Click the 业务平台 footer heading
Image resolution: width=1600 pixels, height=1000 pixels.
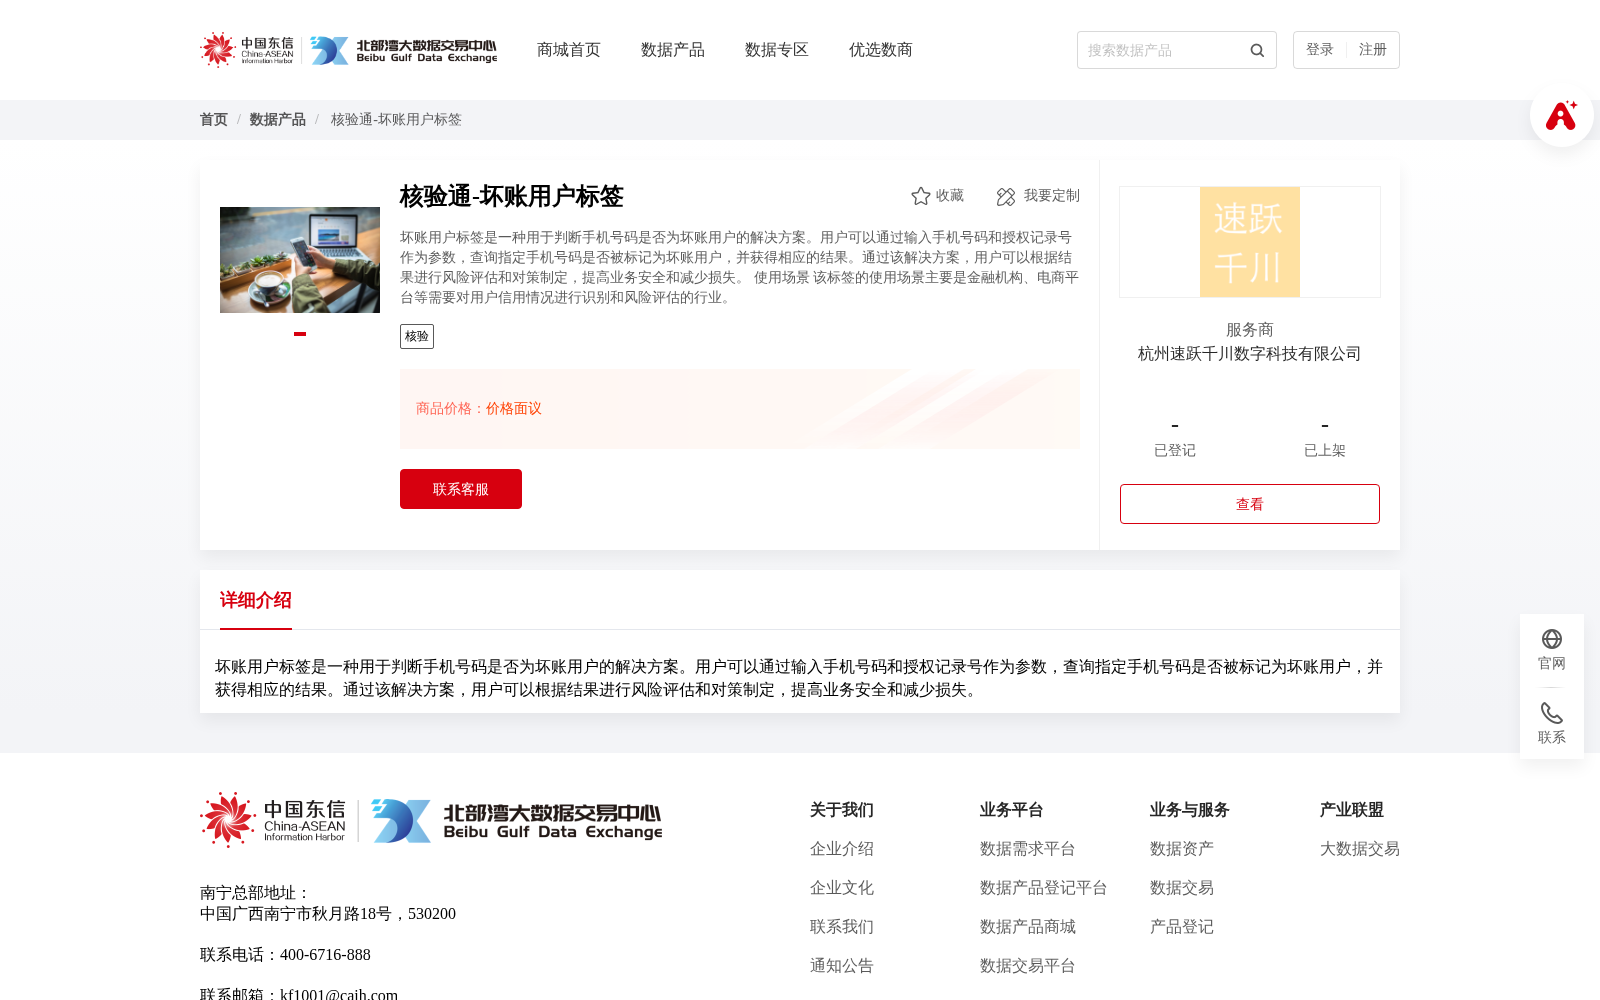coord(1012,810)
